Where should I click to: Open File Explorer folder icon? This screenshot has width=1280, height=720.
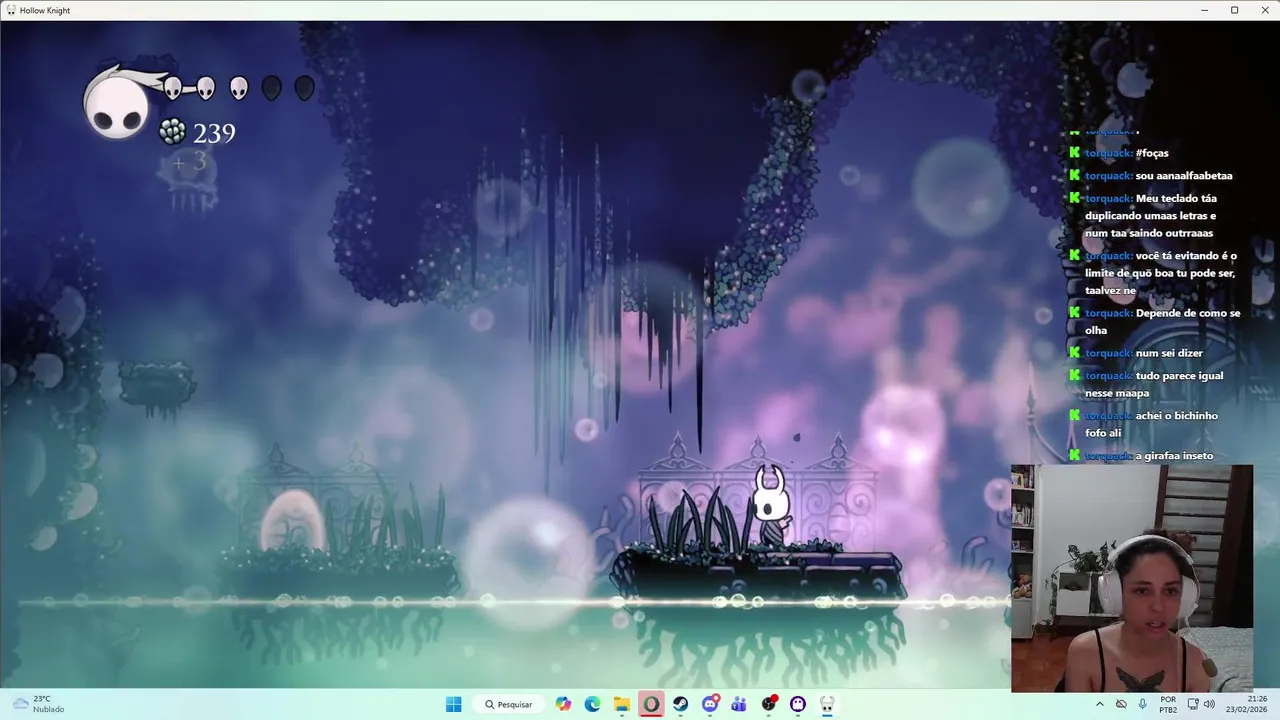tap(621, 704)
